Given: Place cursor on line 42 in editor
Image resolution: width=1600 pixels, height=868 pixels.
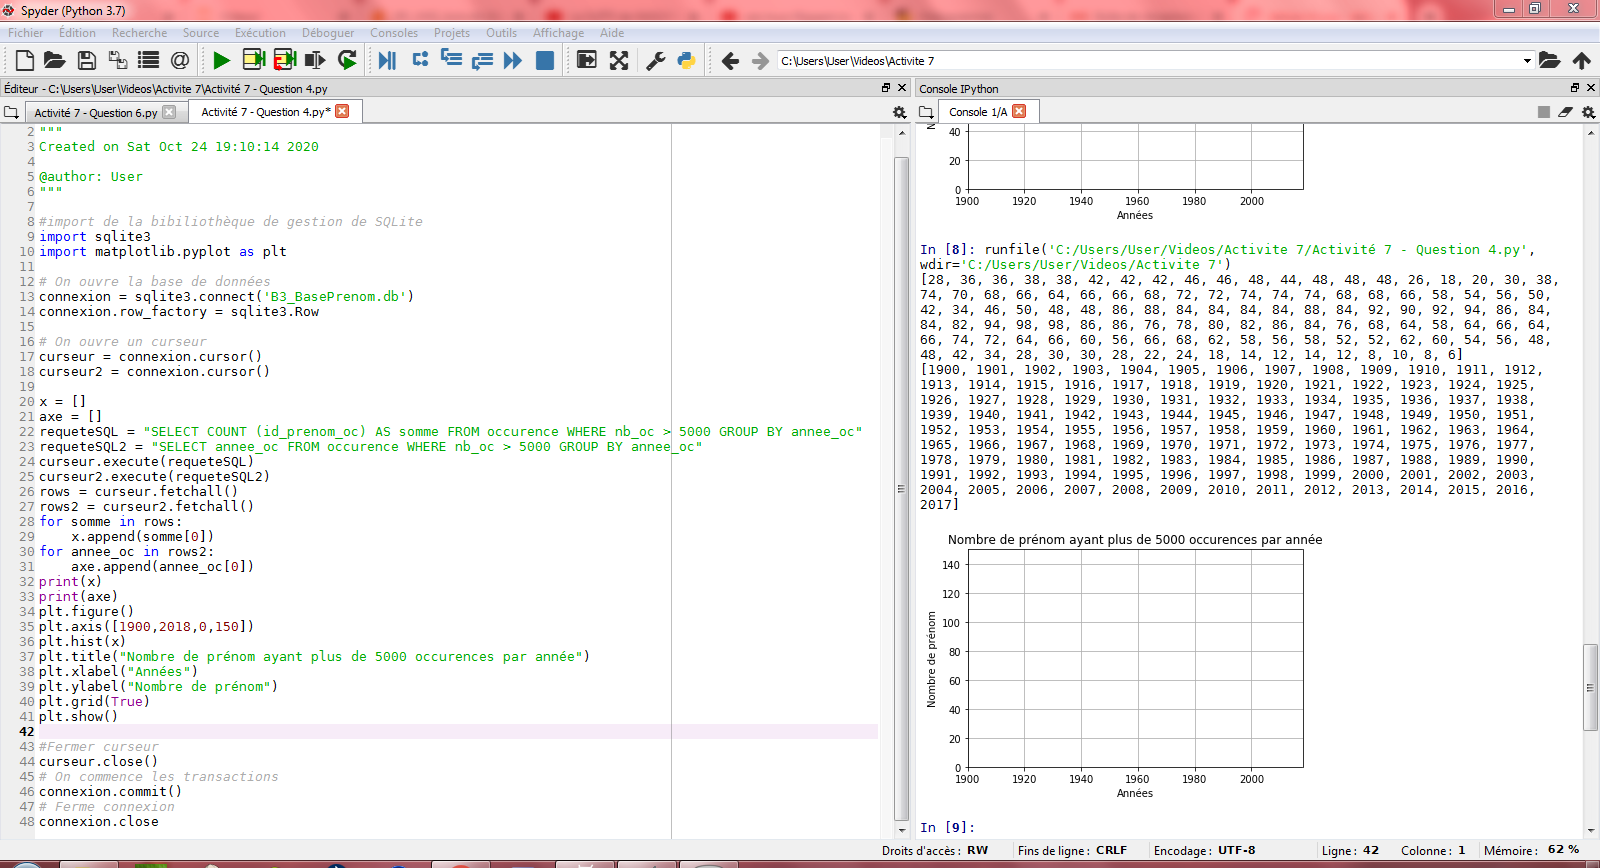Looking at the screenshot, I should [x=458, y=731].
